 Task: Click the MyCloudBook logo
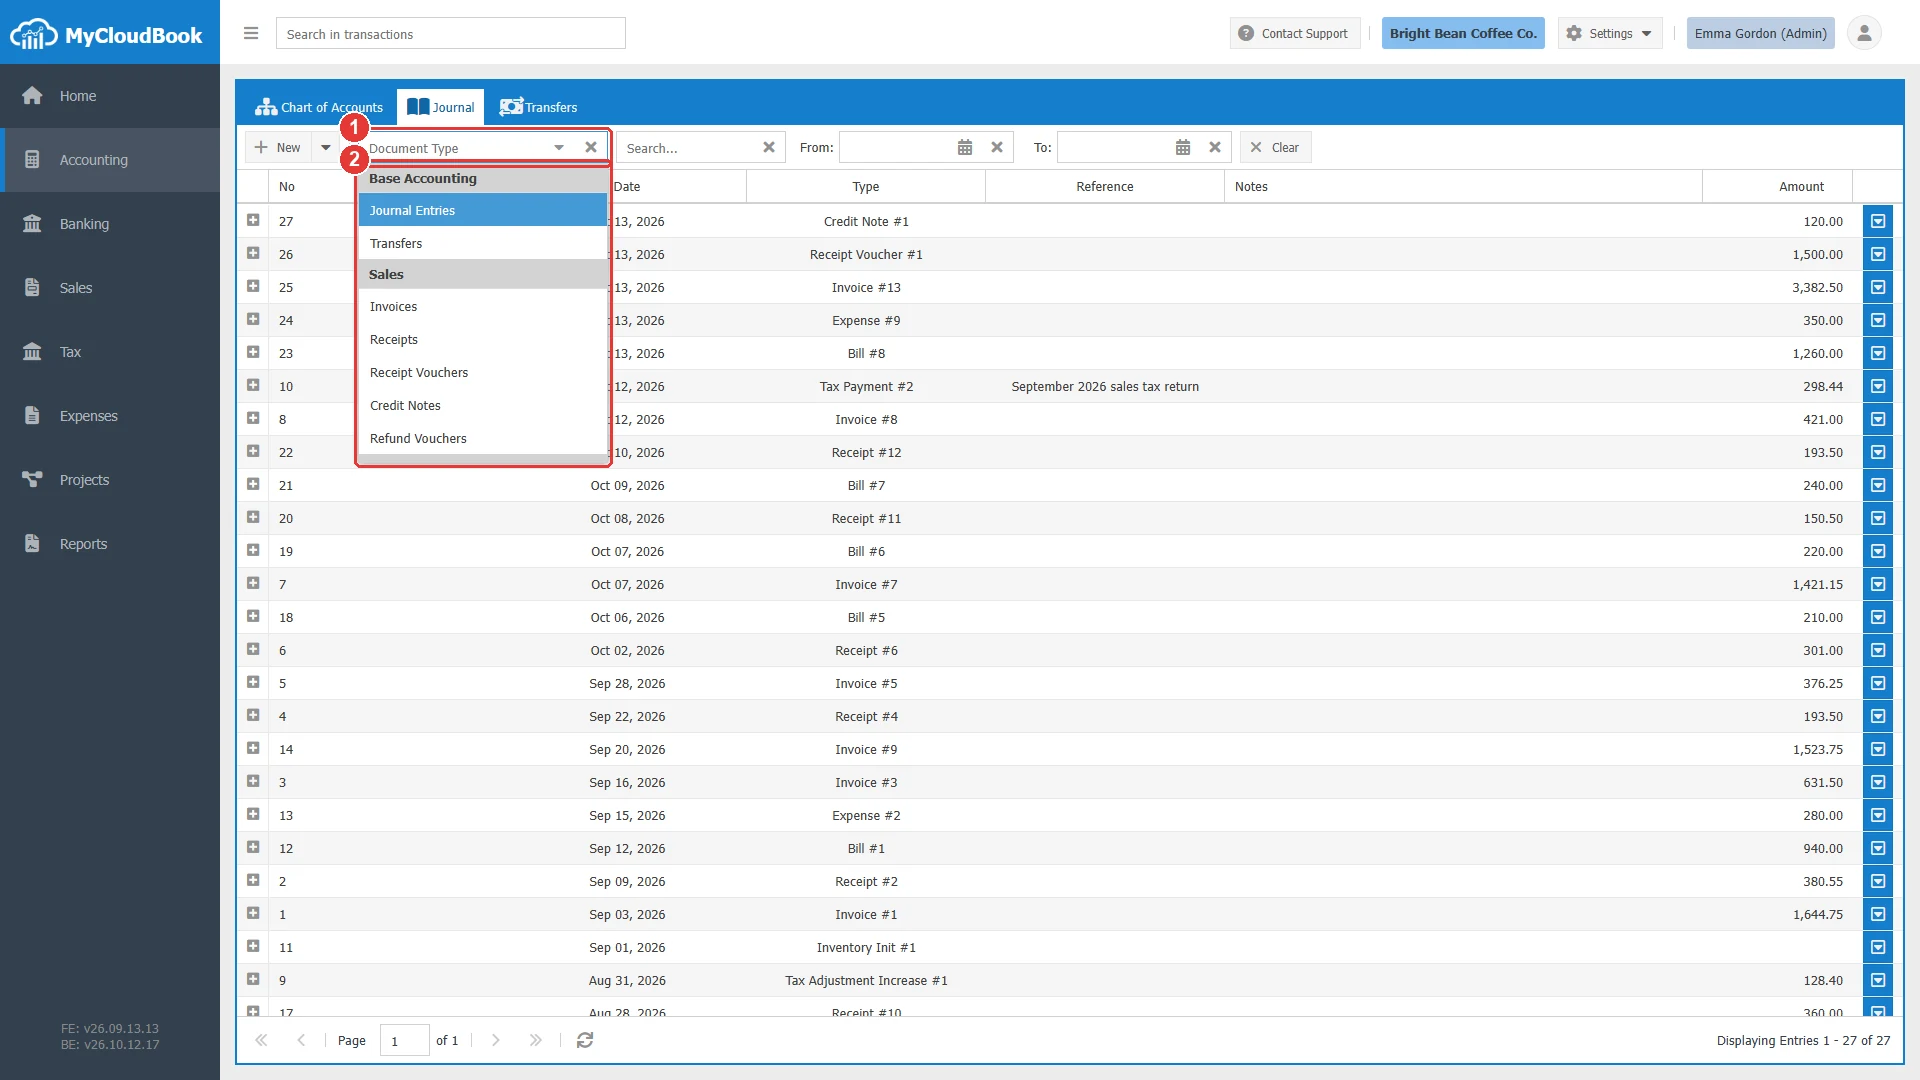(107, 35)
